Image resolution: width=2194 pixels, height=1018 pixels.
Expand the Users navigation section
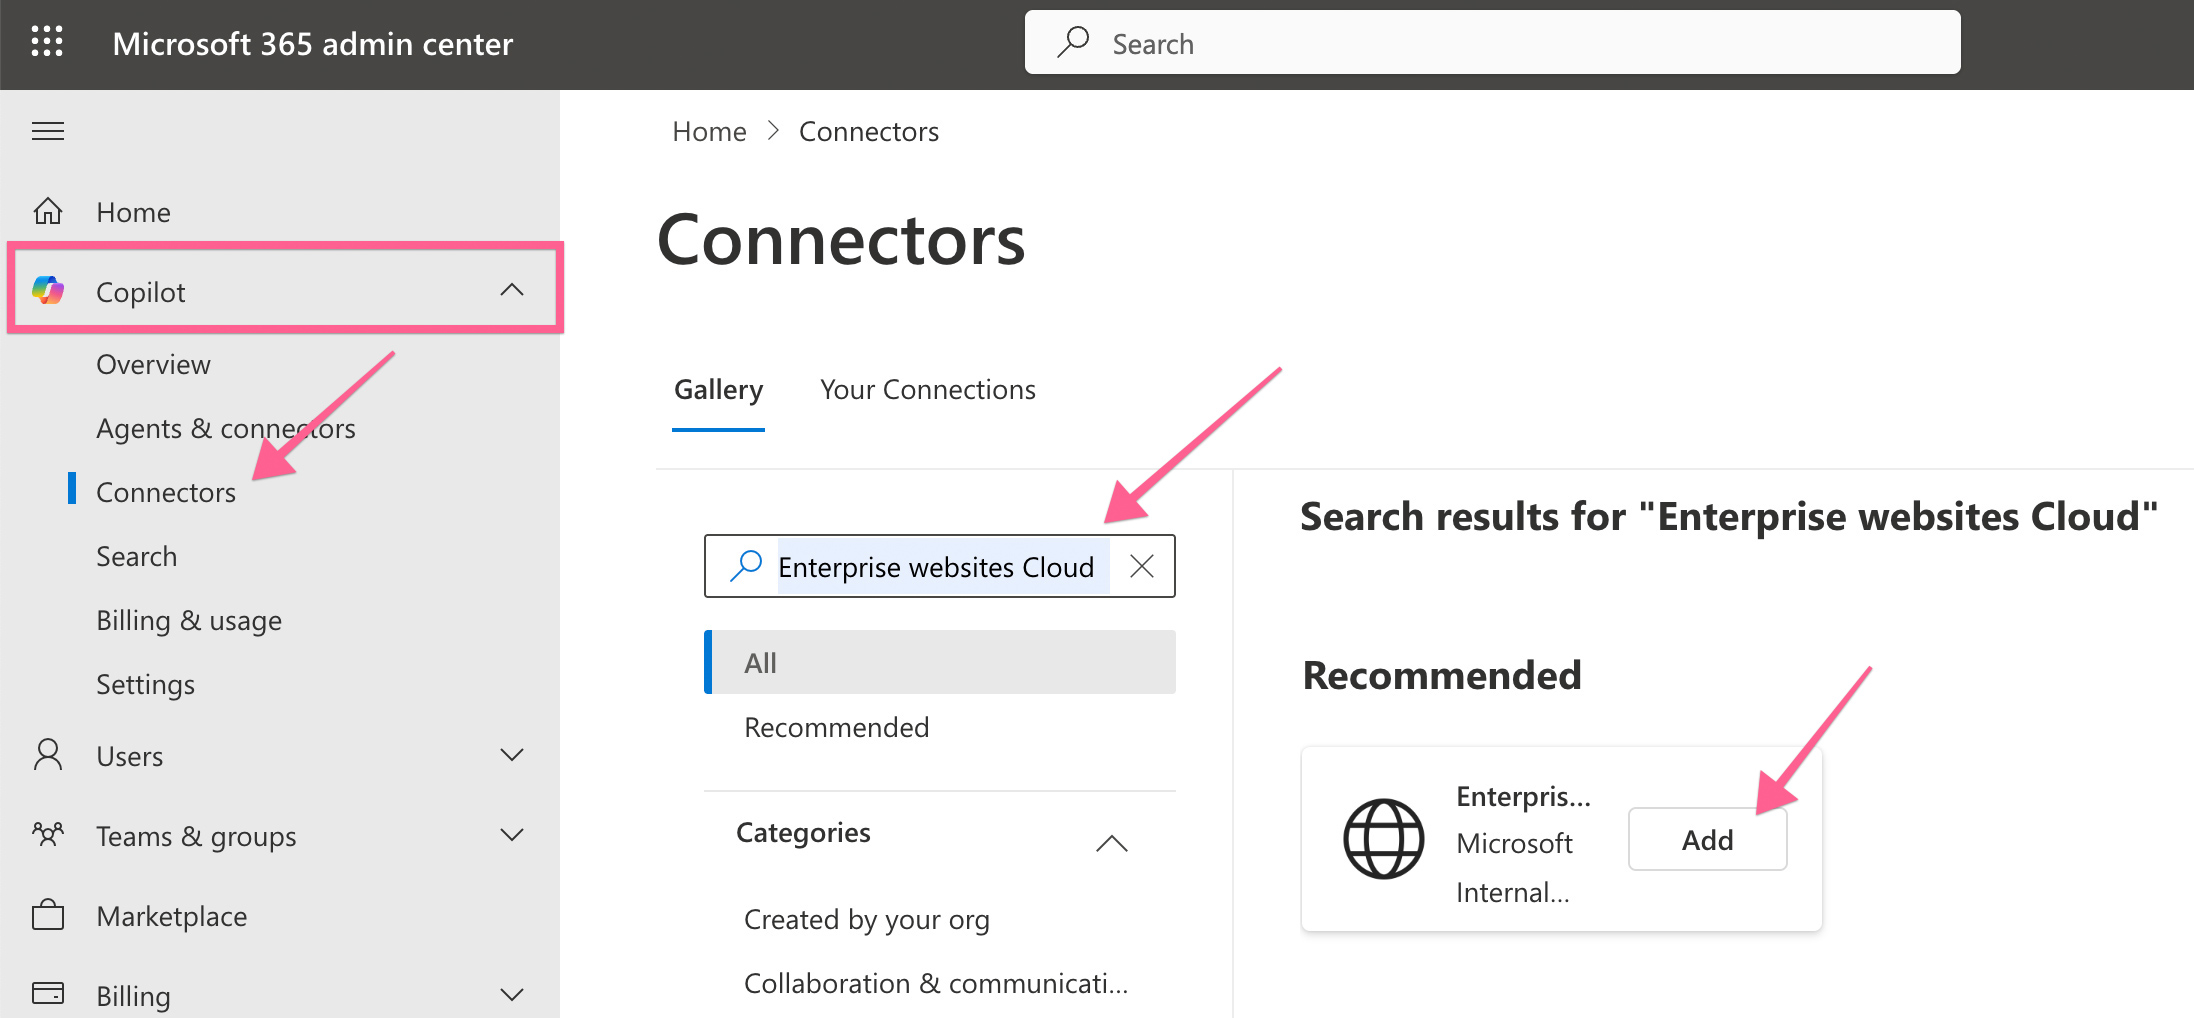(x=512, y=755)
